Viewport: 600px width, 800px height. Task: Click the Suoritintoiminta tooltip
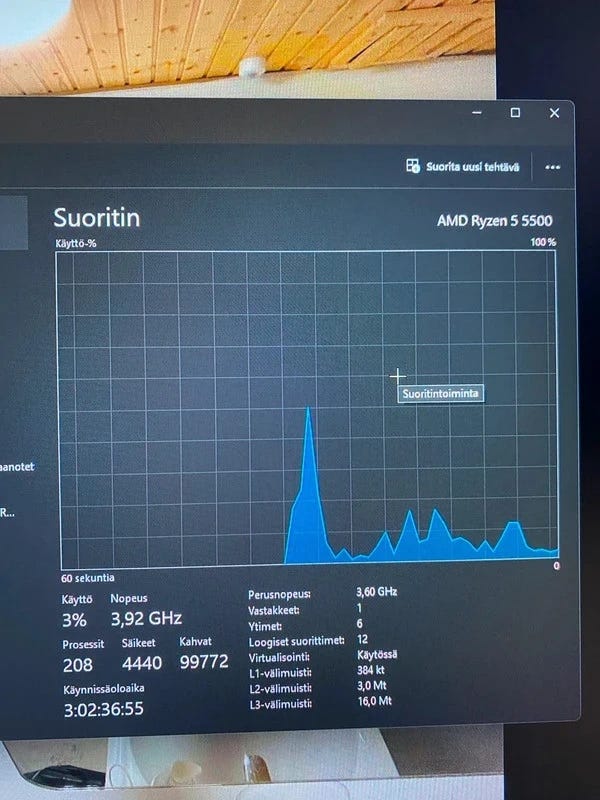[440, 393]
